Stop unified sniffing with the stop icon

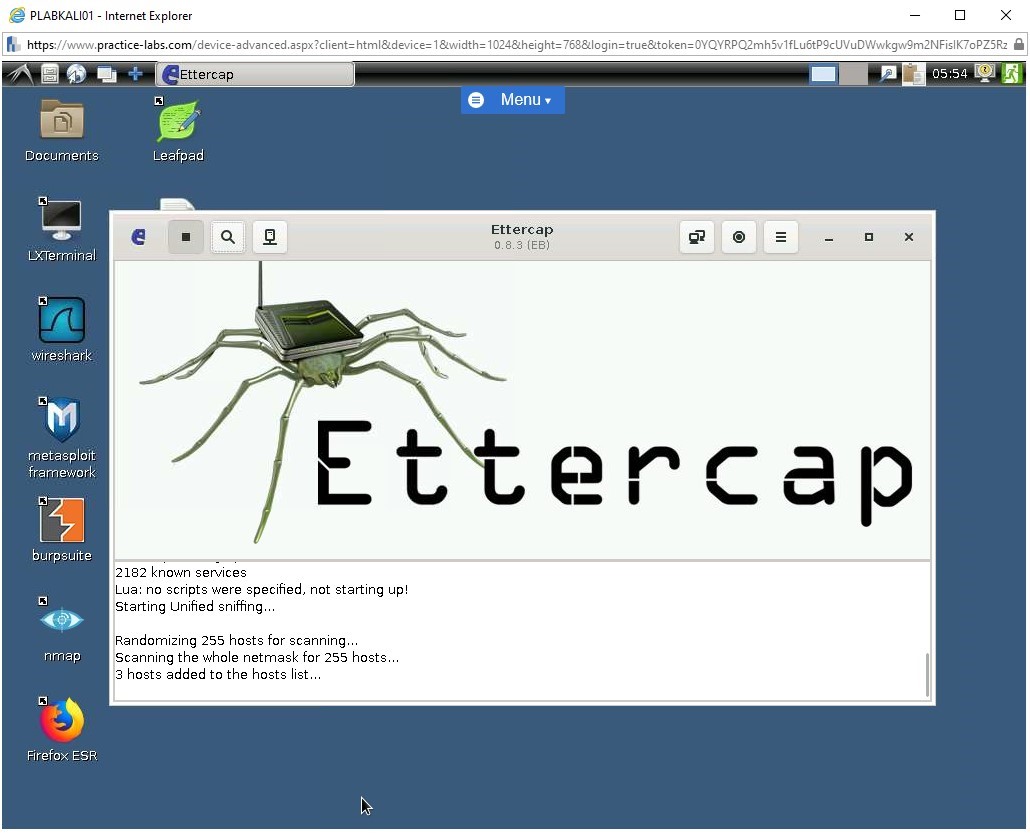point(186,237)
